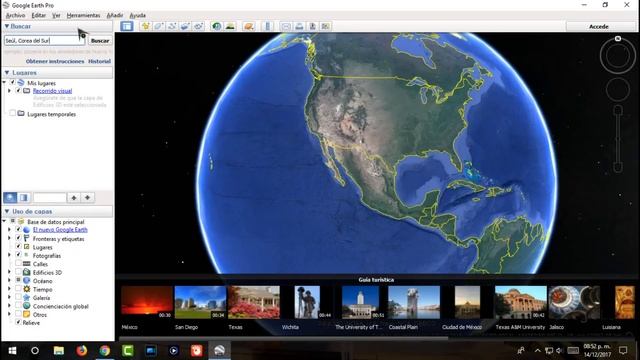640x360 pixels.
Task: Click the Email toolbar icon
Action: coord(286,26)
